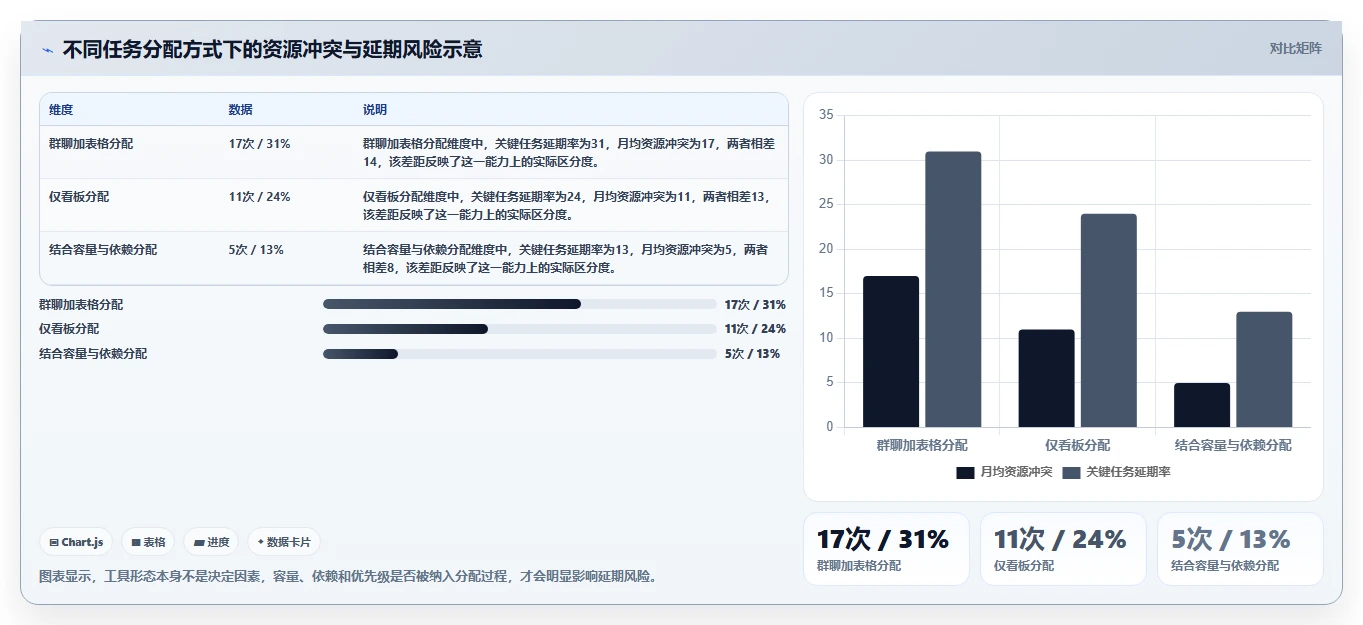Image resolution: width=1363 pixels, height=625 pixels.
Task: Click table value 11次 / 24%
Action: click(260, 197)
